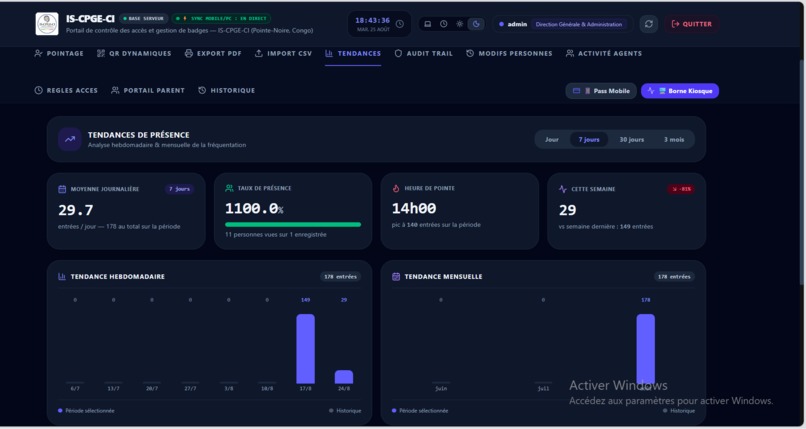The image size is (806, 429).
Task: Click the calendar icon by Tendance mensuelle
Action: pyautogui.click(x=396, y=276)
